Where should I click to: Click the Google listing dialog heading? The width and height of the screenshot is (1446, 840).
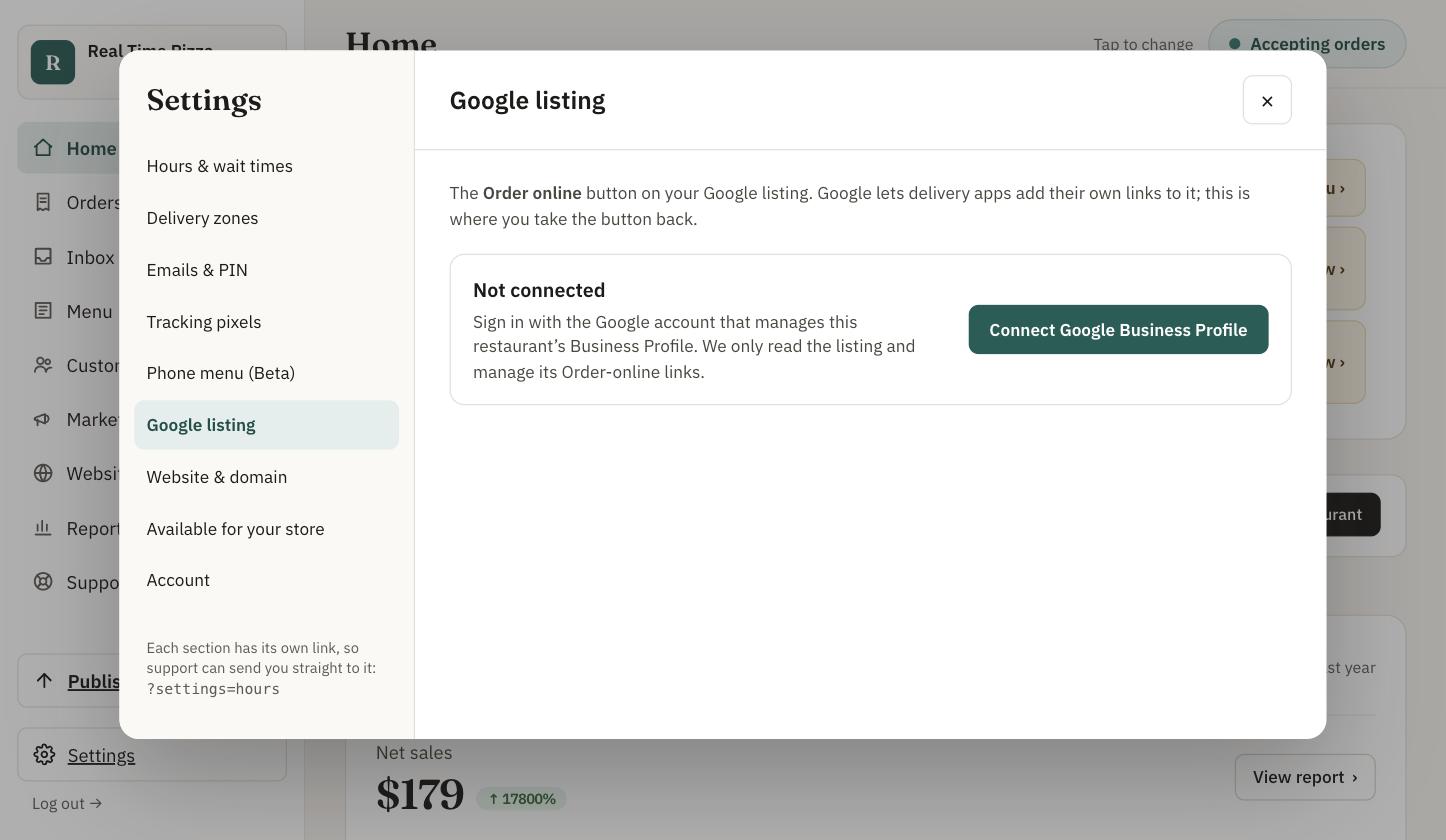coord(527,100)
